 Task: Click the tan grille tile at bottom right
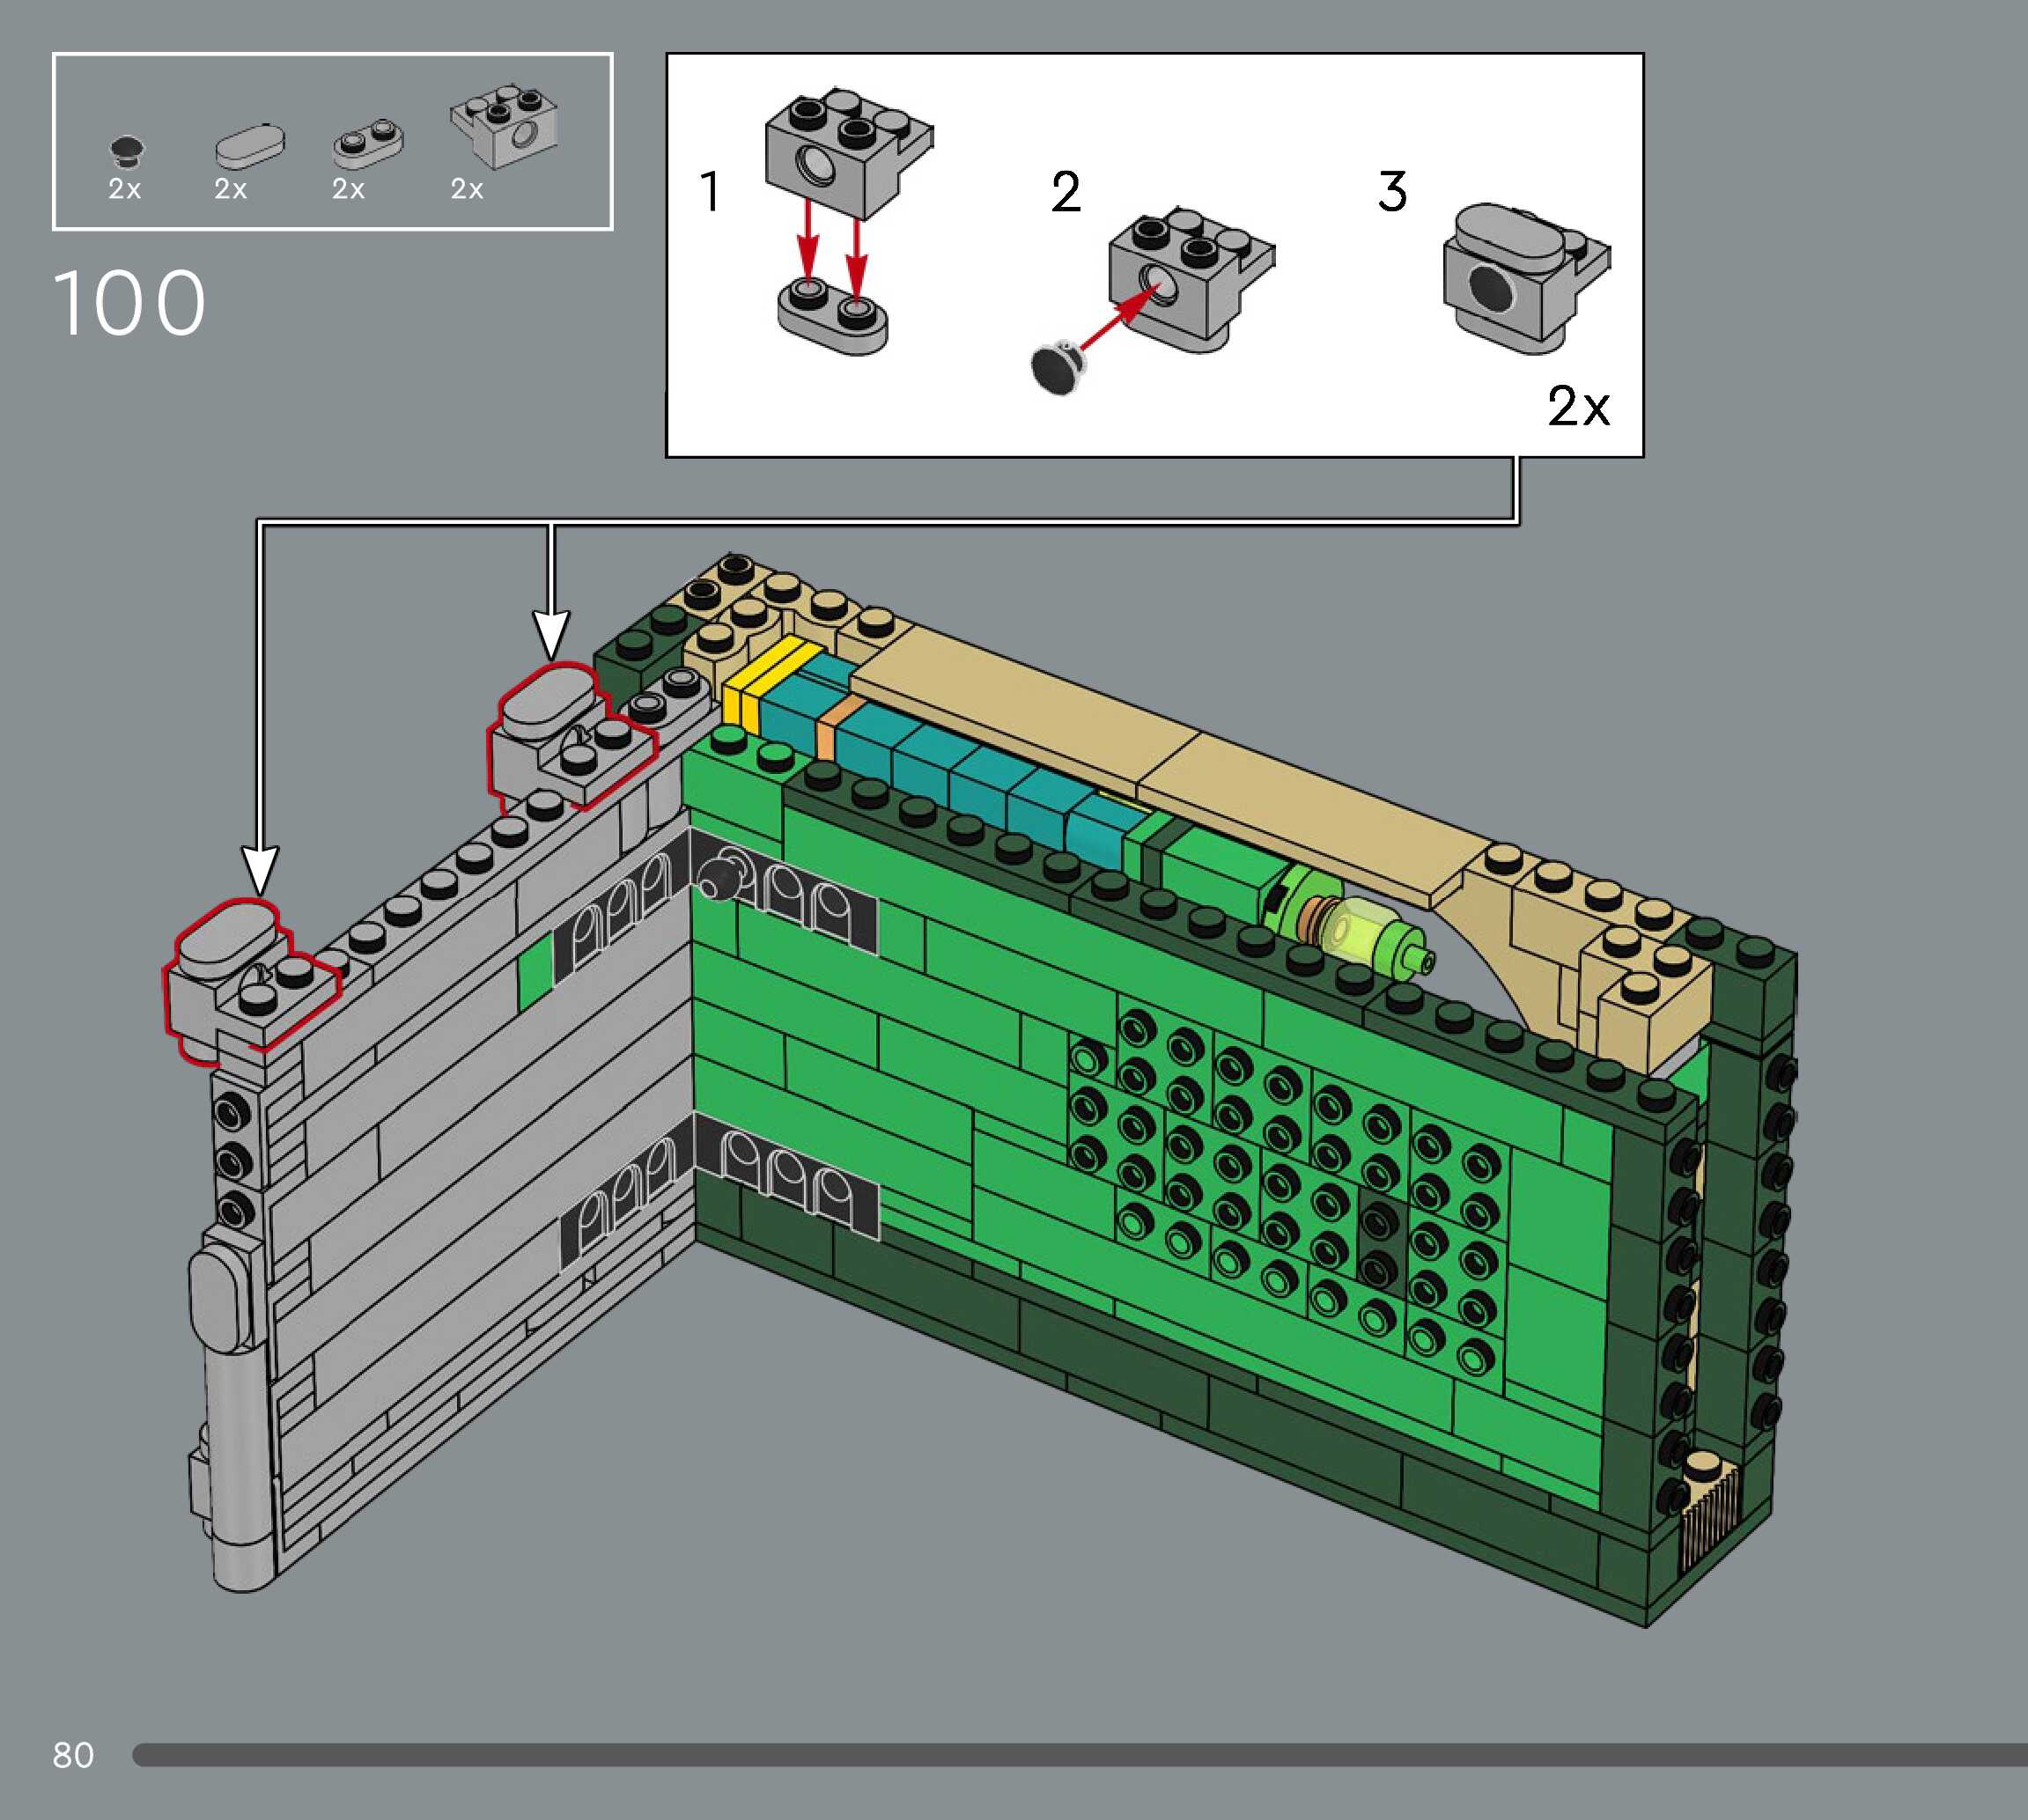tap(1708, 1509)
